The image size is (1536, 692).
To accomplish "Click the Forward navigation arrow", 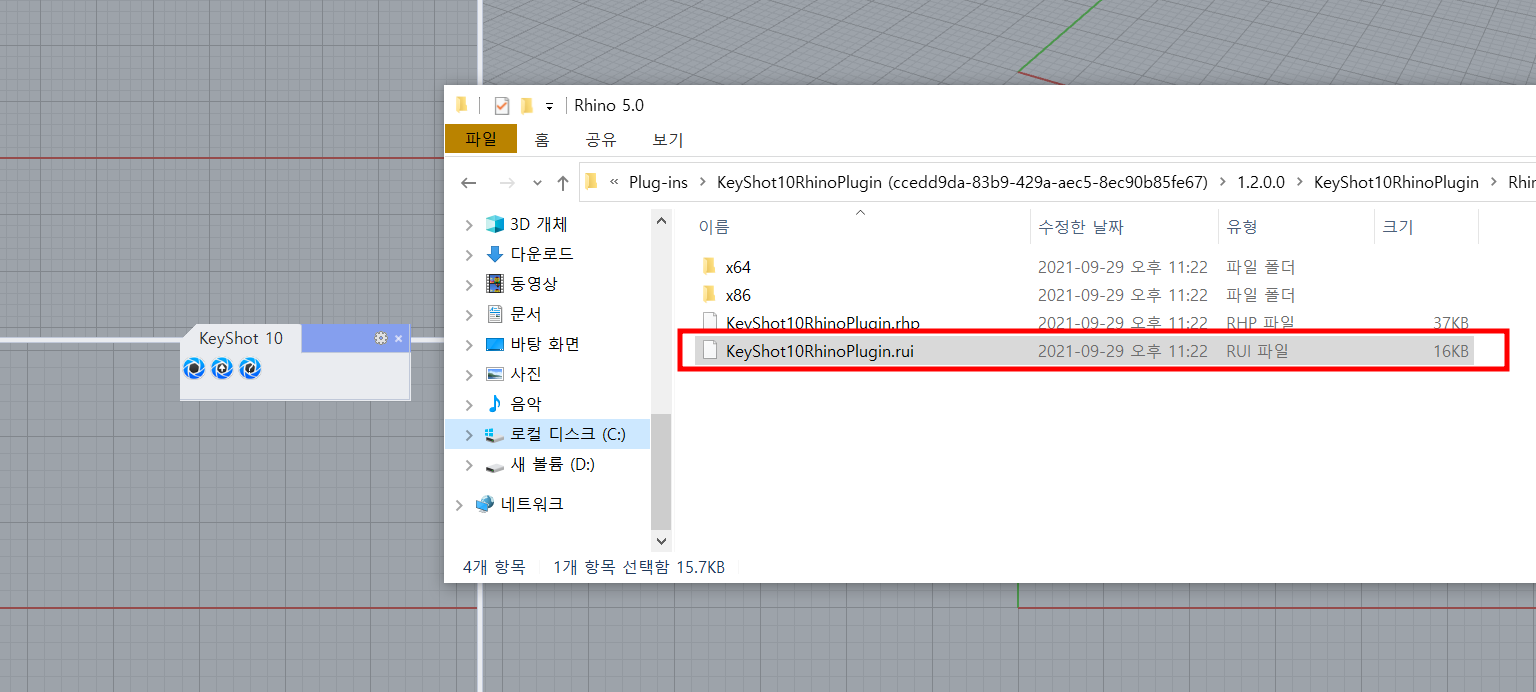I will tap(507, 182).
